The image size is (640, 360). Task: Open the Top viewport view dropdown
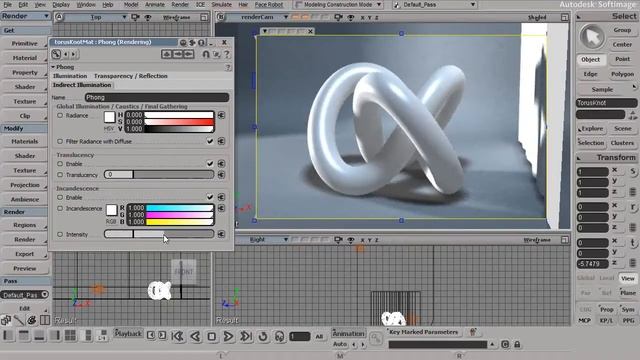pos(124,17)
